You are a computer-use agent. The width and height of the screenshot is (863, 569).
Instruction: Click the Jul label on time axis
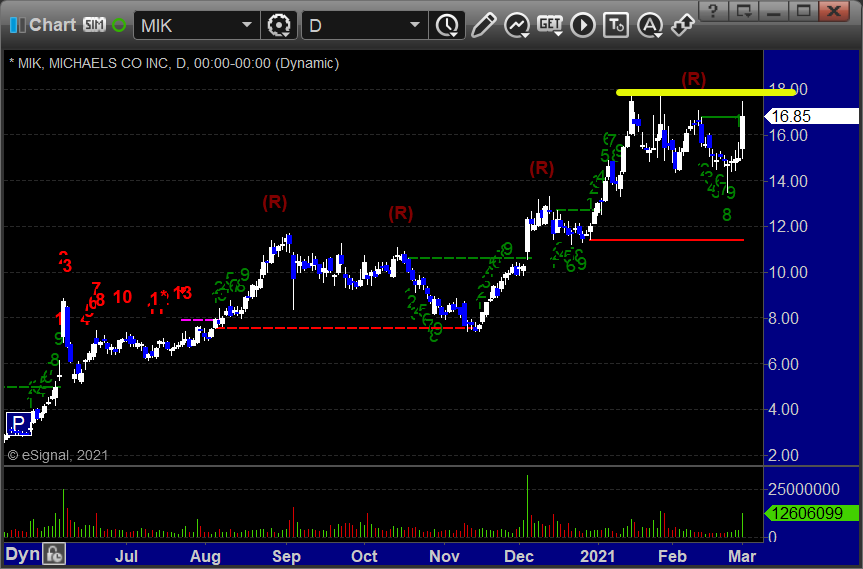[x=127, y=556]
